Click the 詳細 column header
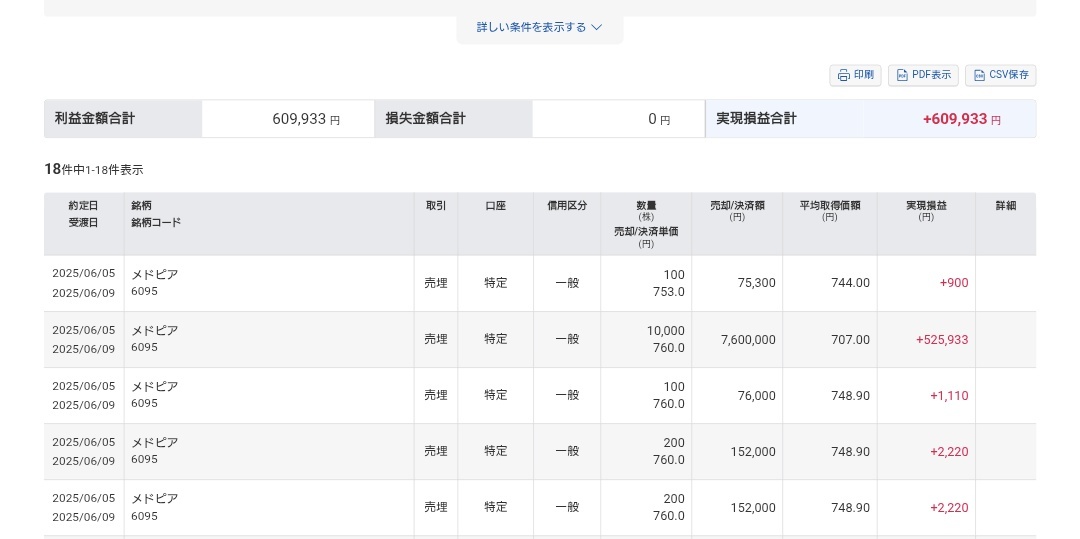The height and width of the screenshot is (539, 1080). 1006,206
